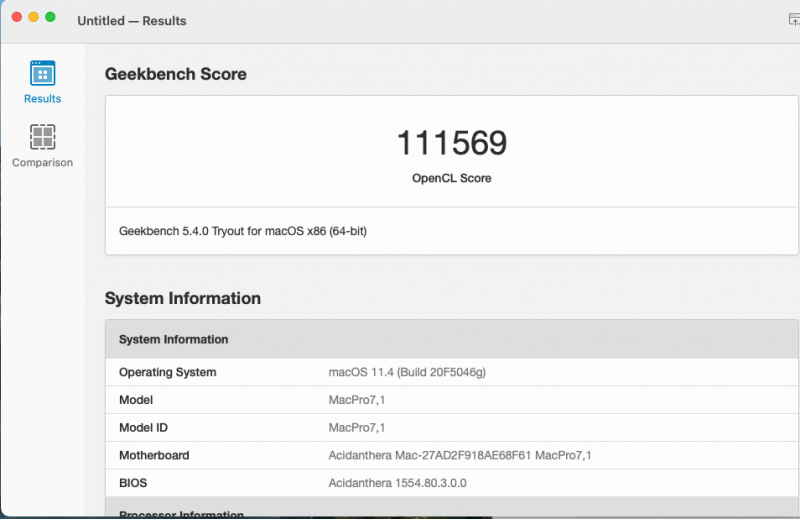Screen dimensions: 800x519
Task: Select the 'macOS 11.4 (Build 20F5046g)' value
Action: 407,372
